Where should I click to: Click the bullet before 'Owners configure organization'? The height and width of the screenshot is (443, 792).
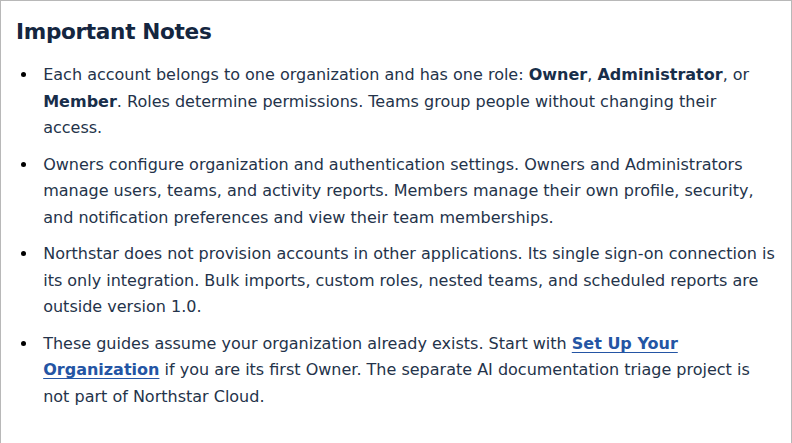point(24,165)
